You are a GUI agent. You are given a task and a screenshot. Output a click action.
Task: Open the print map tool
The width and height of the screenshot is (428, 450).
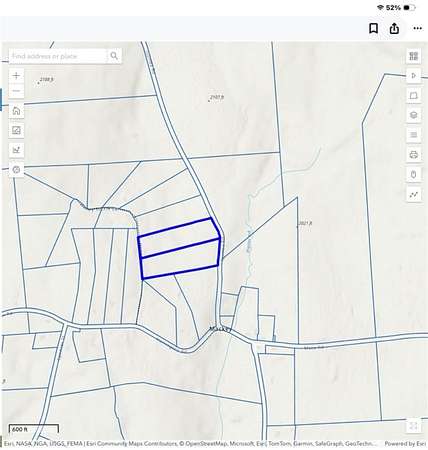pos(413,155)
